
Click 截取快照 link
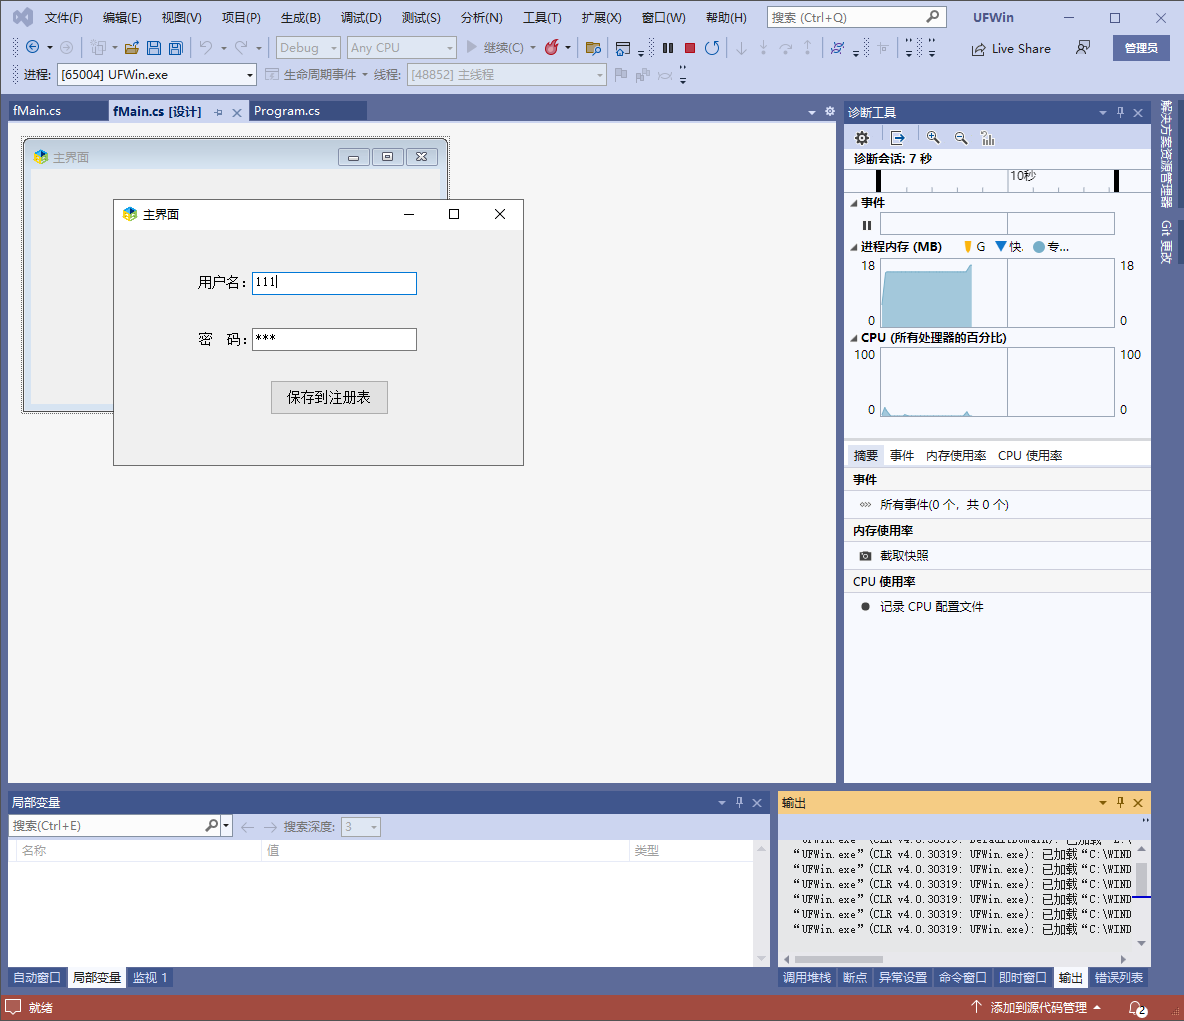click(x=904, y=556)
